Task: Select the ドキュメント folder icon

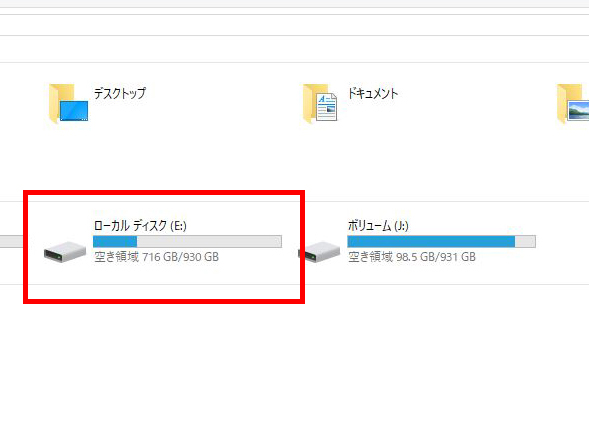Action: [x=320, y=103]
